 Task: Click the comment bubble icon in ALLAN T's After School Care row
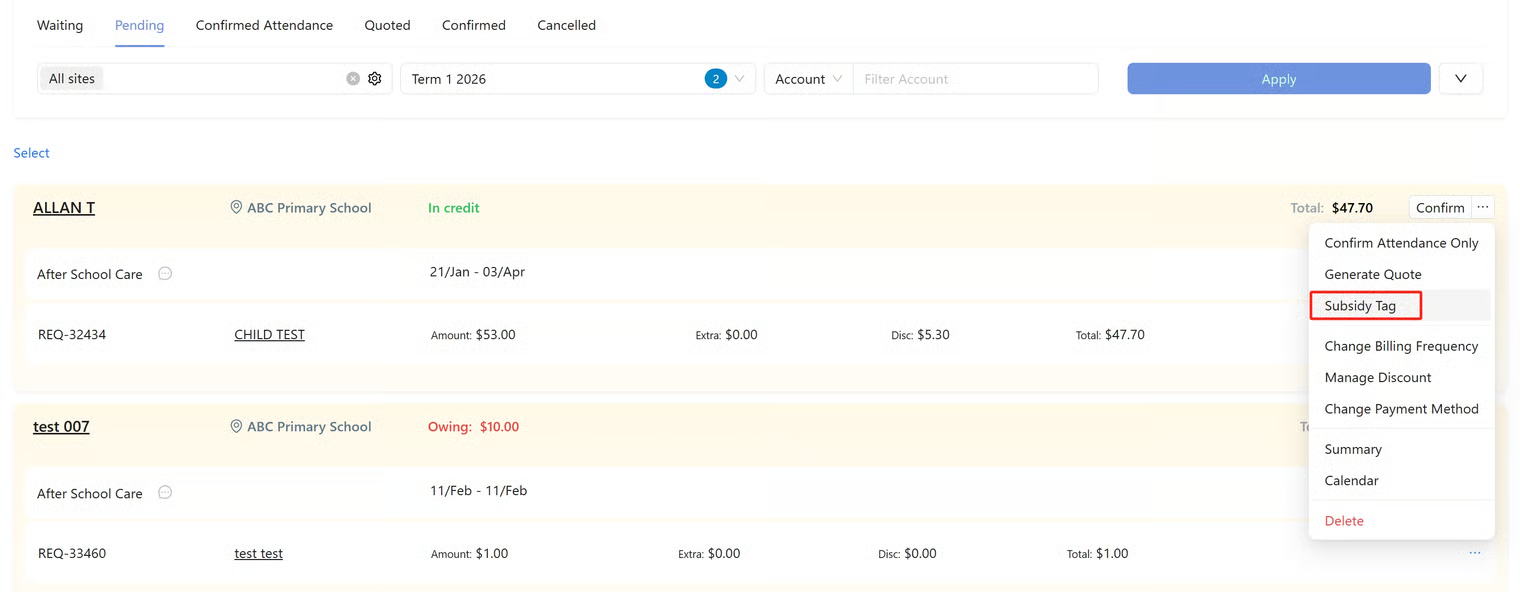(165, 274)
